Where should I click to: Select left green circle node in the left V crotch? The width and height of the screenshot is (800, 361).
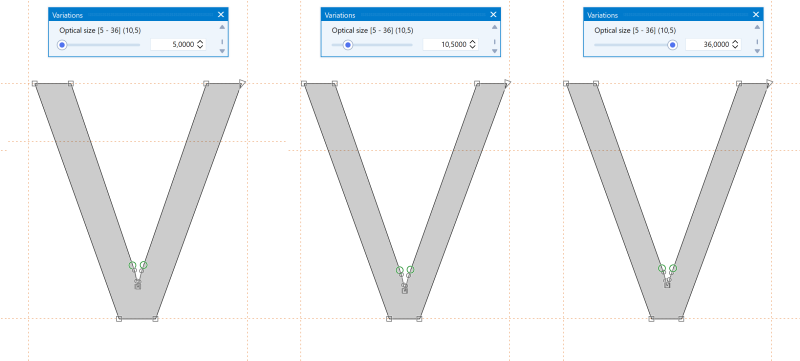point(133,265)
